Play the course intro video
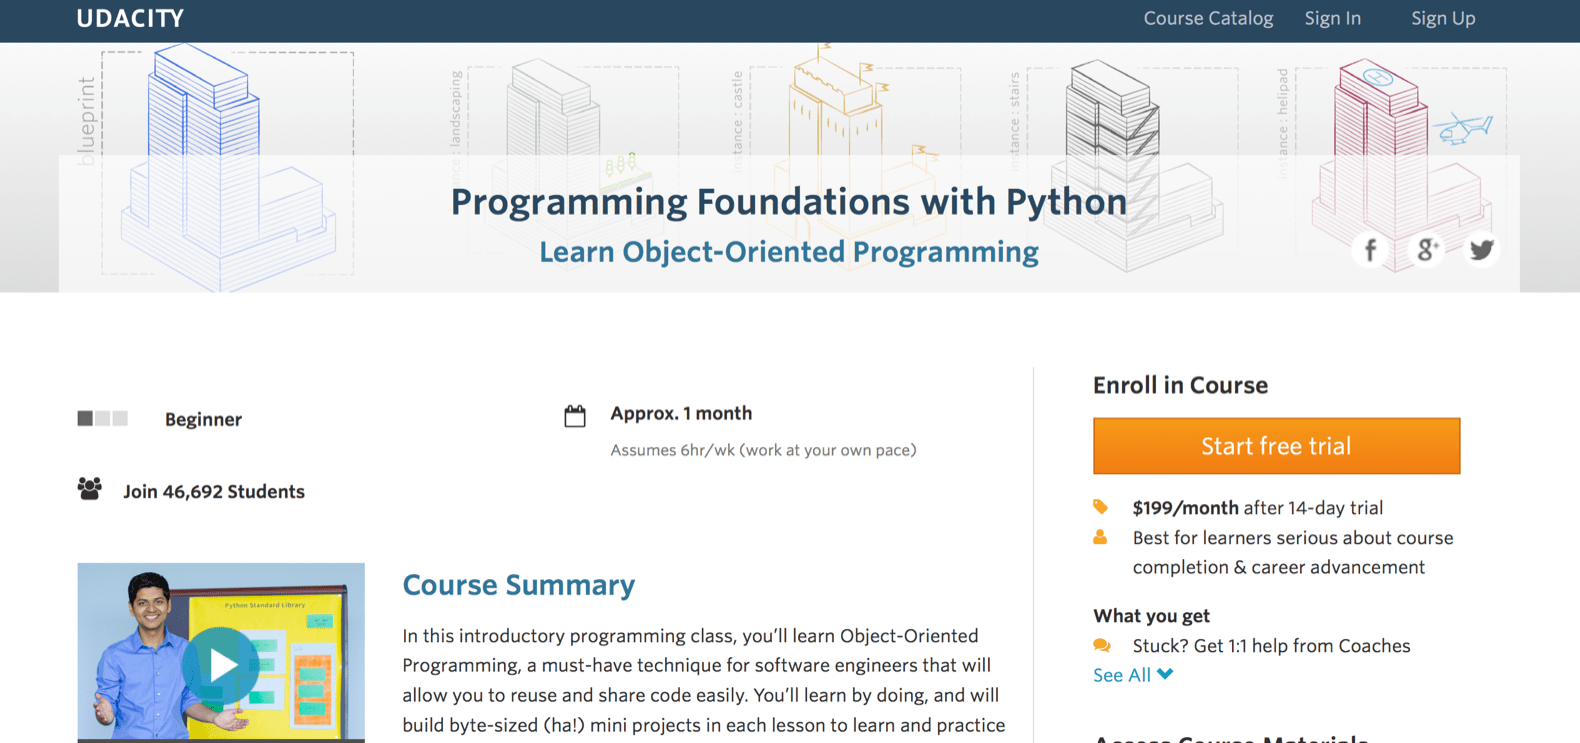This screenshot has width=1580, height=743. 221,664
